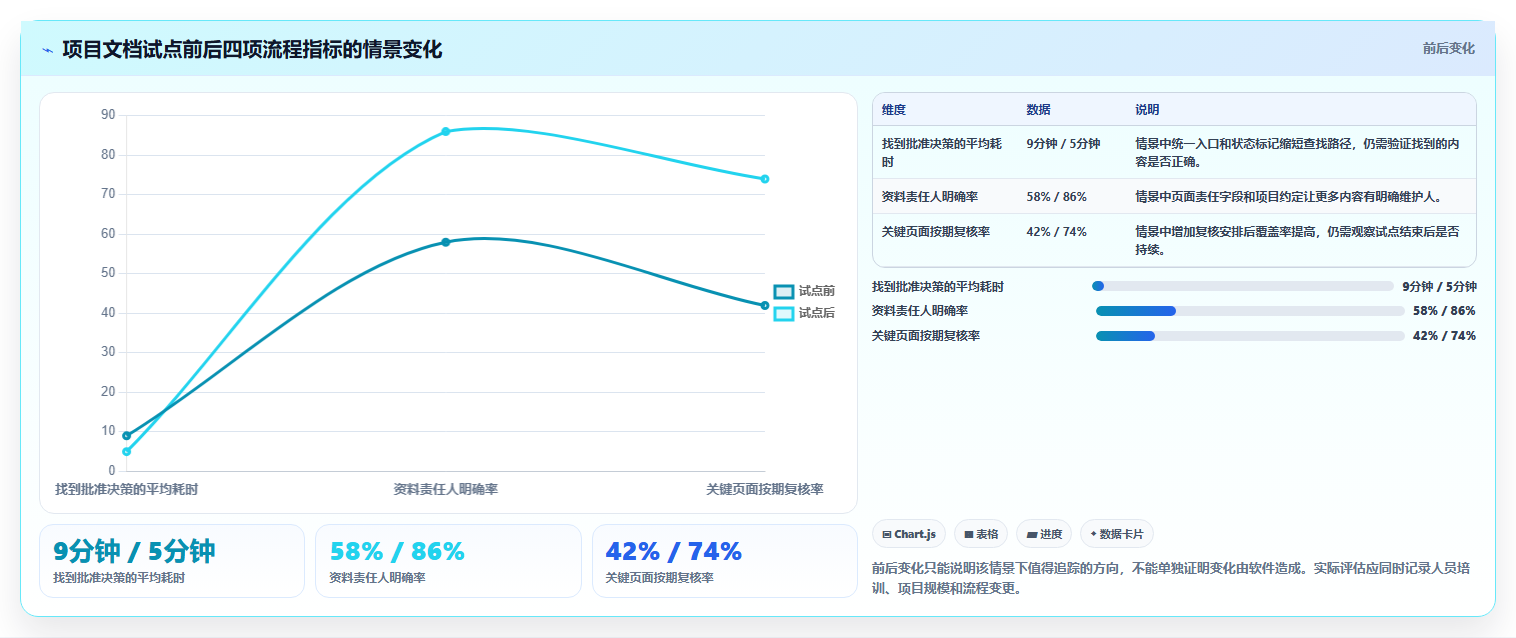The width and height of the screenshot is (1516, 638).
Task: Click the 试点前 data point at 42
Action: tap(765, 305)
